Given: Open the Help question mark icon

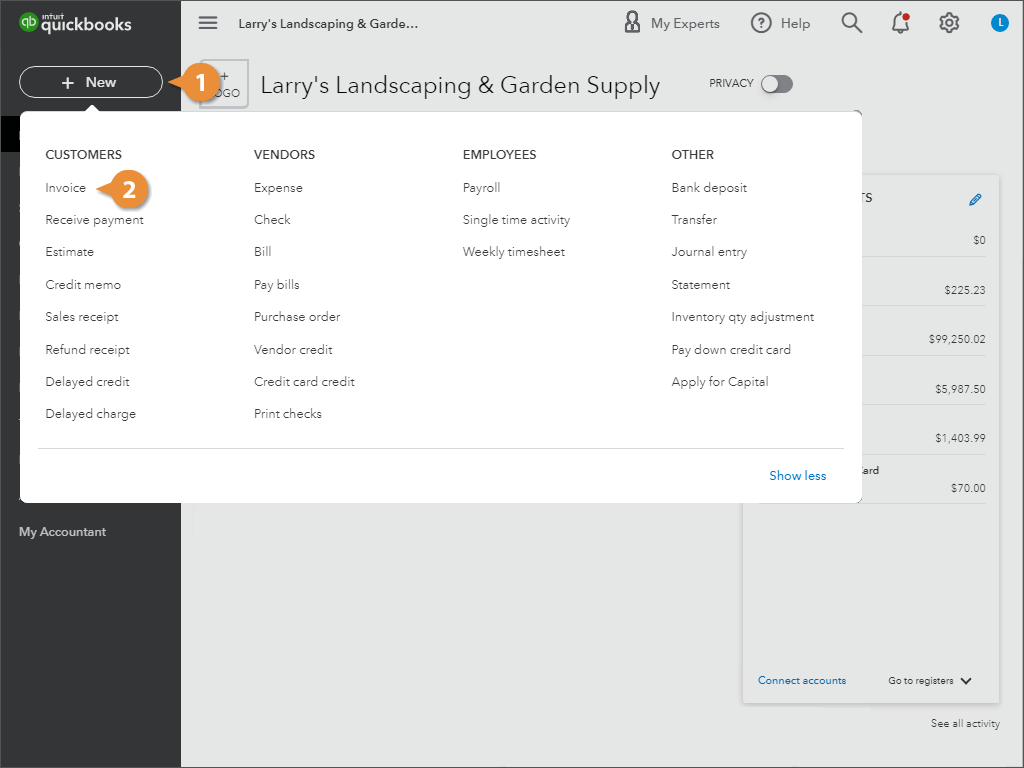Looking at the screenshot, I should tap(760, 22).
